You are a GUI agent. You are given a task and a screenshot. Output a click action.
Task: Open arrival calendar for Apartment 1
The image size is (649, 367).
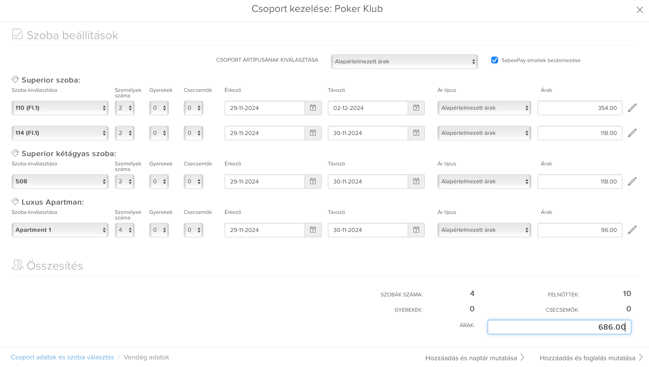[x=313, y=230]
